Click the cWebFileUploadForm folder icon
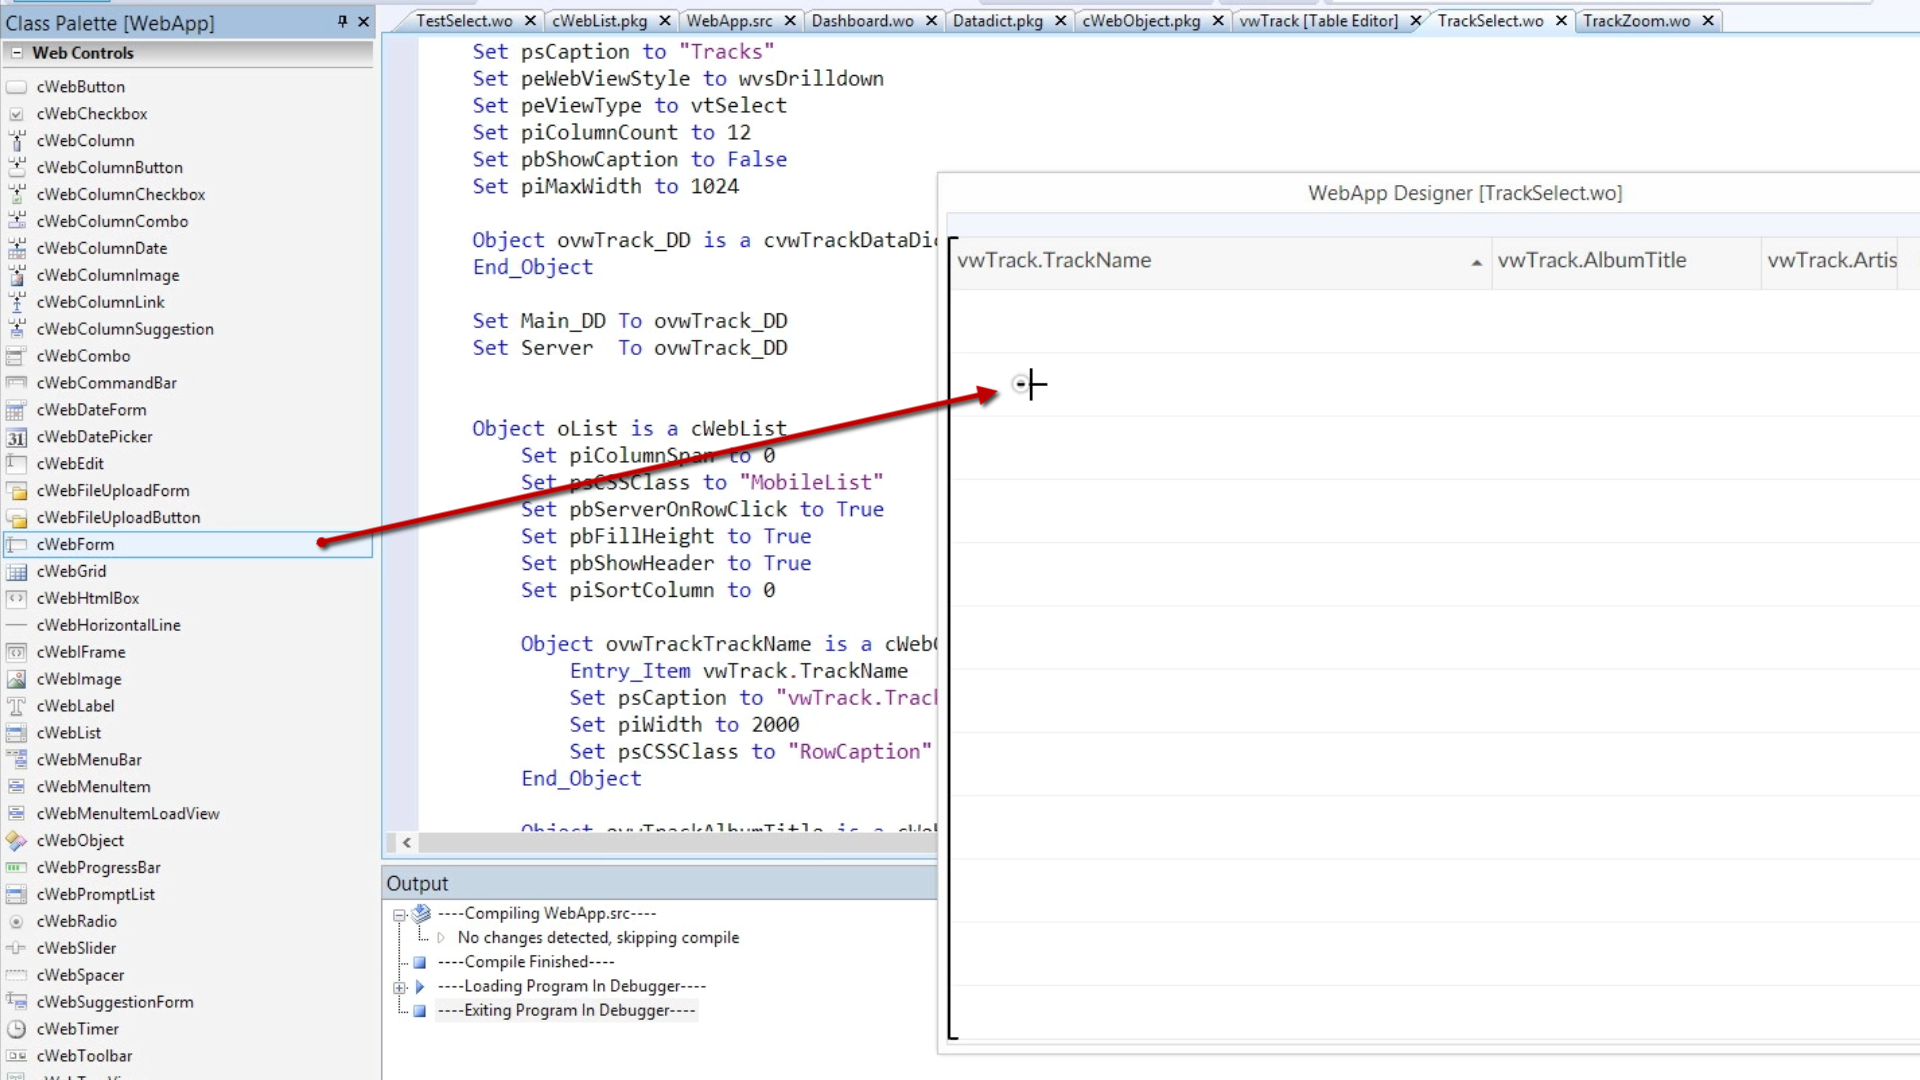This screenshot has width=1920, height=1080. [17, 491]
